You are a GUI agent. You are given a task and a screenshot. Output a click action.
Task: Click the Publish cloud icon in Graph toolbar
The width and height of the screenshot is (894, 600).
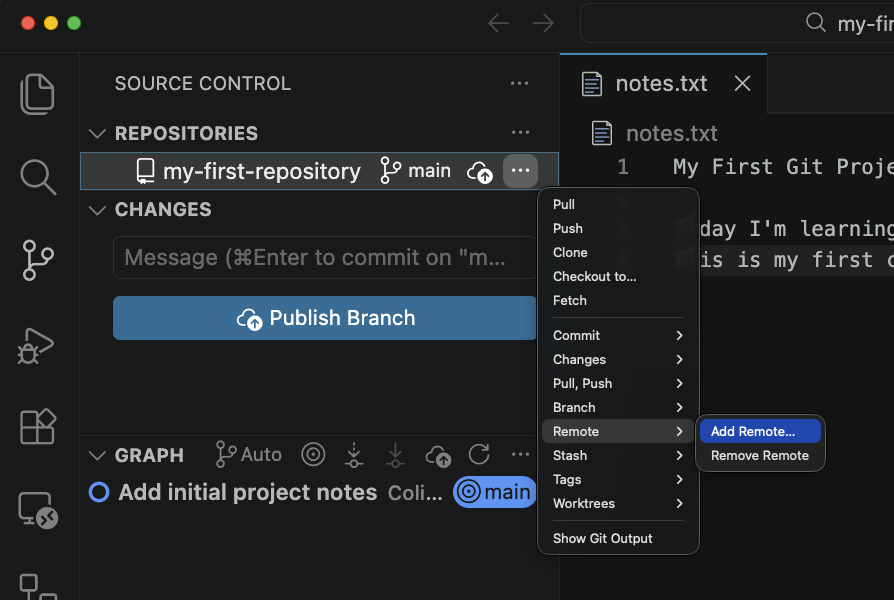[x=438, y=456]
